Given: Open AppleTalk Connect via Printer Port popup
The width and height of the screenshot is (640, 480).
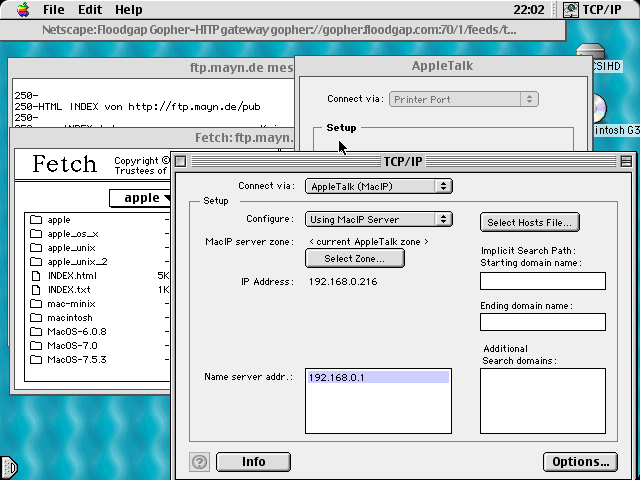Looking at the screenshot, I should point(464,99).
